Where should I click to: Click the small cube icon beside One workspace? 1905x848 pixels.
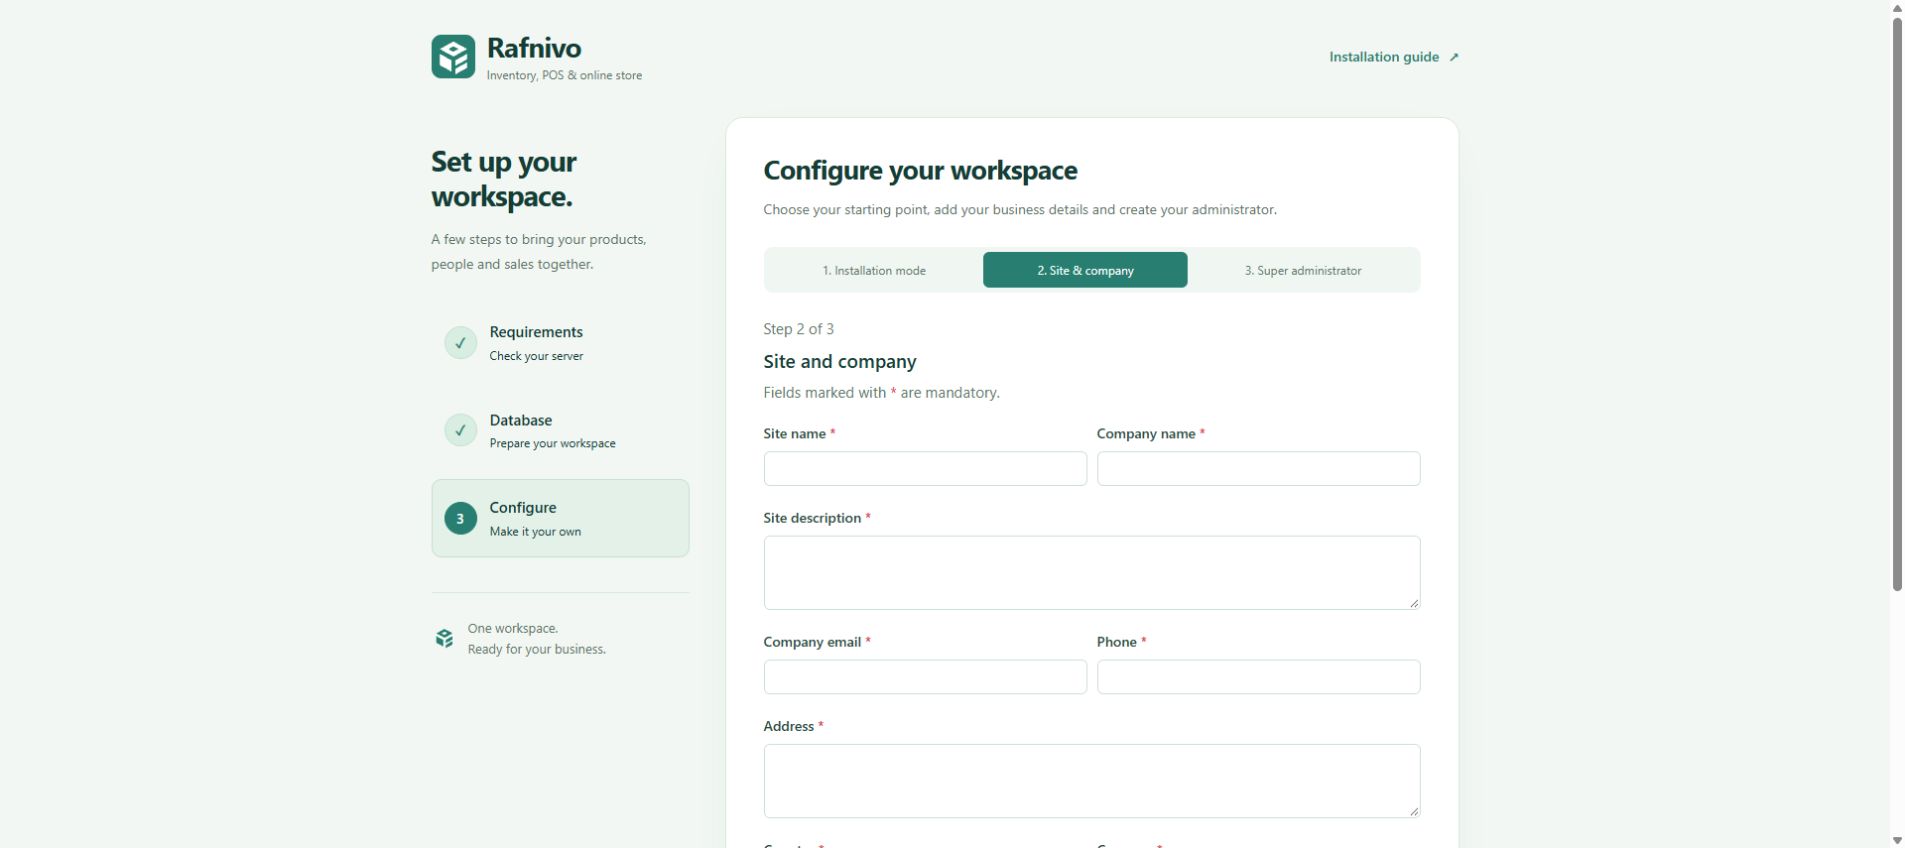tap(444, 638)
